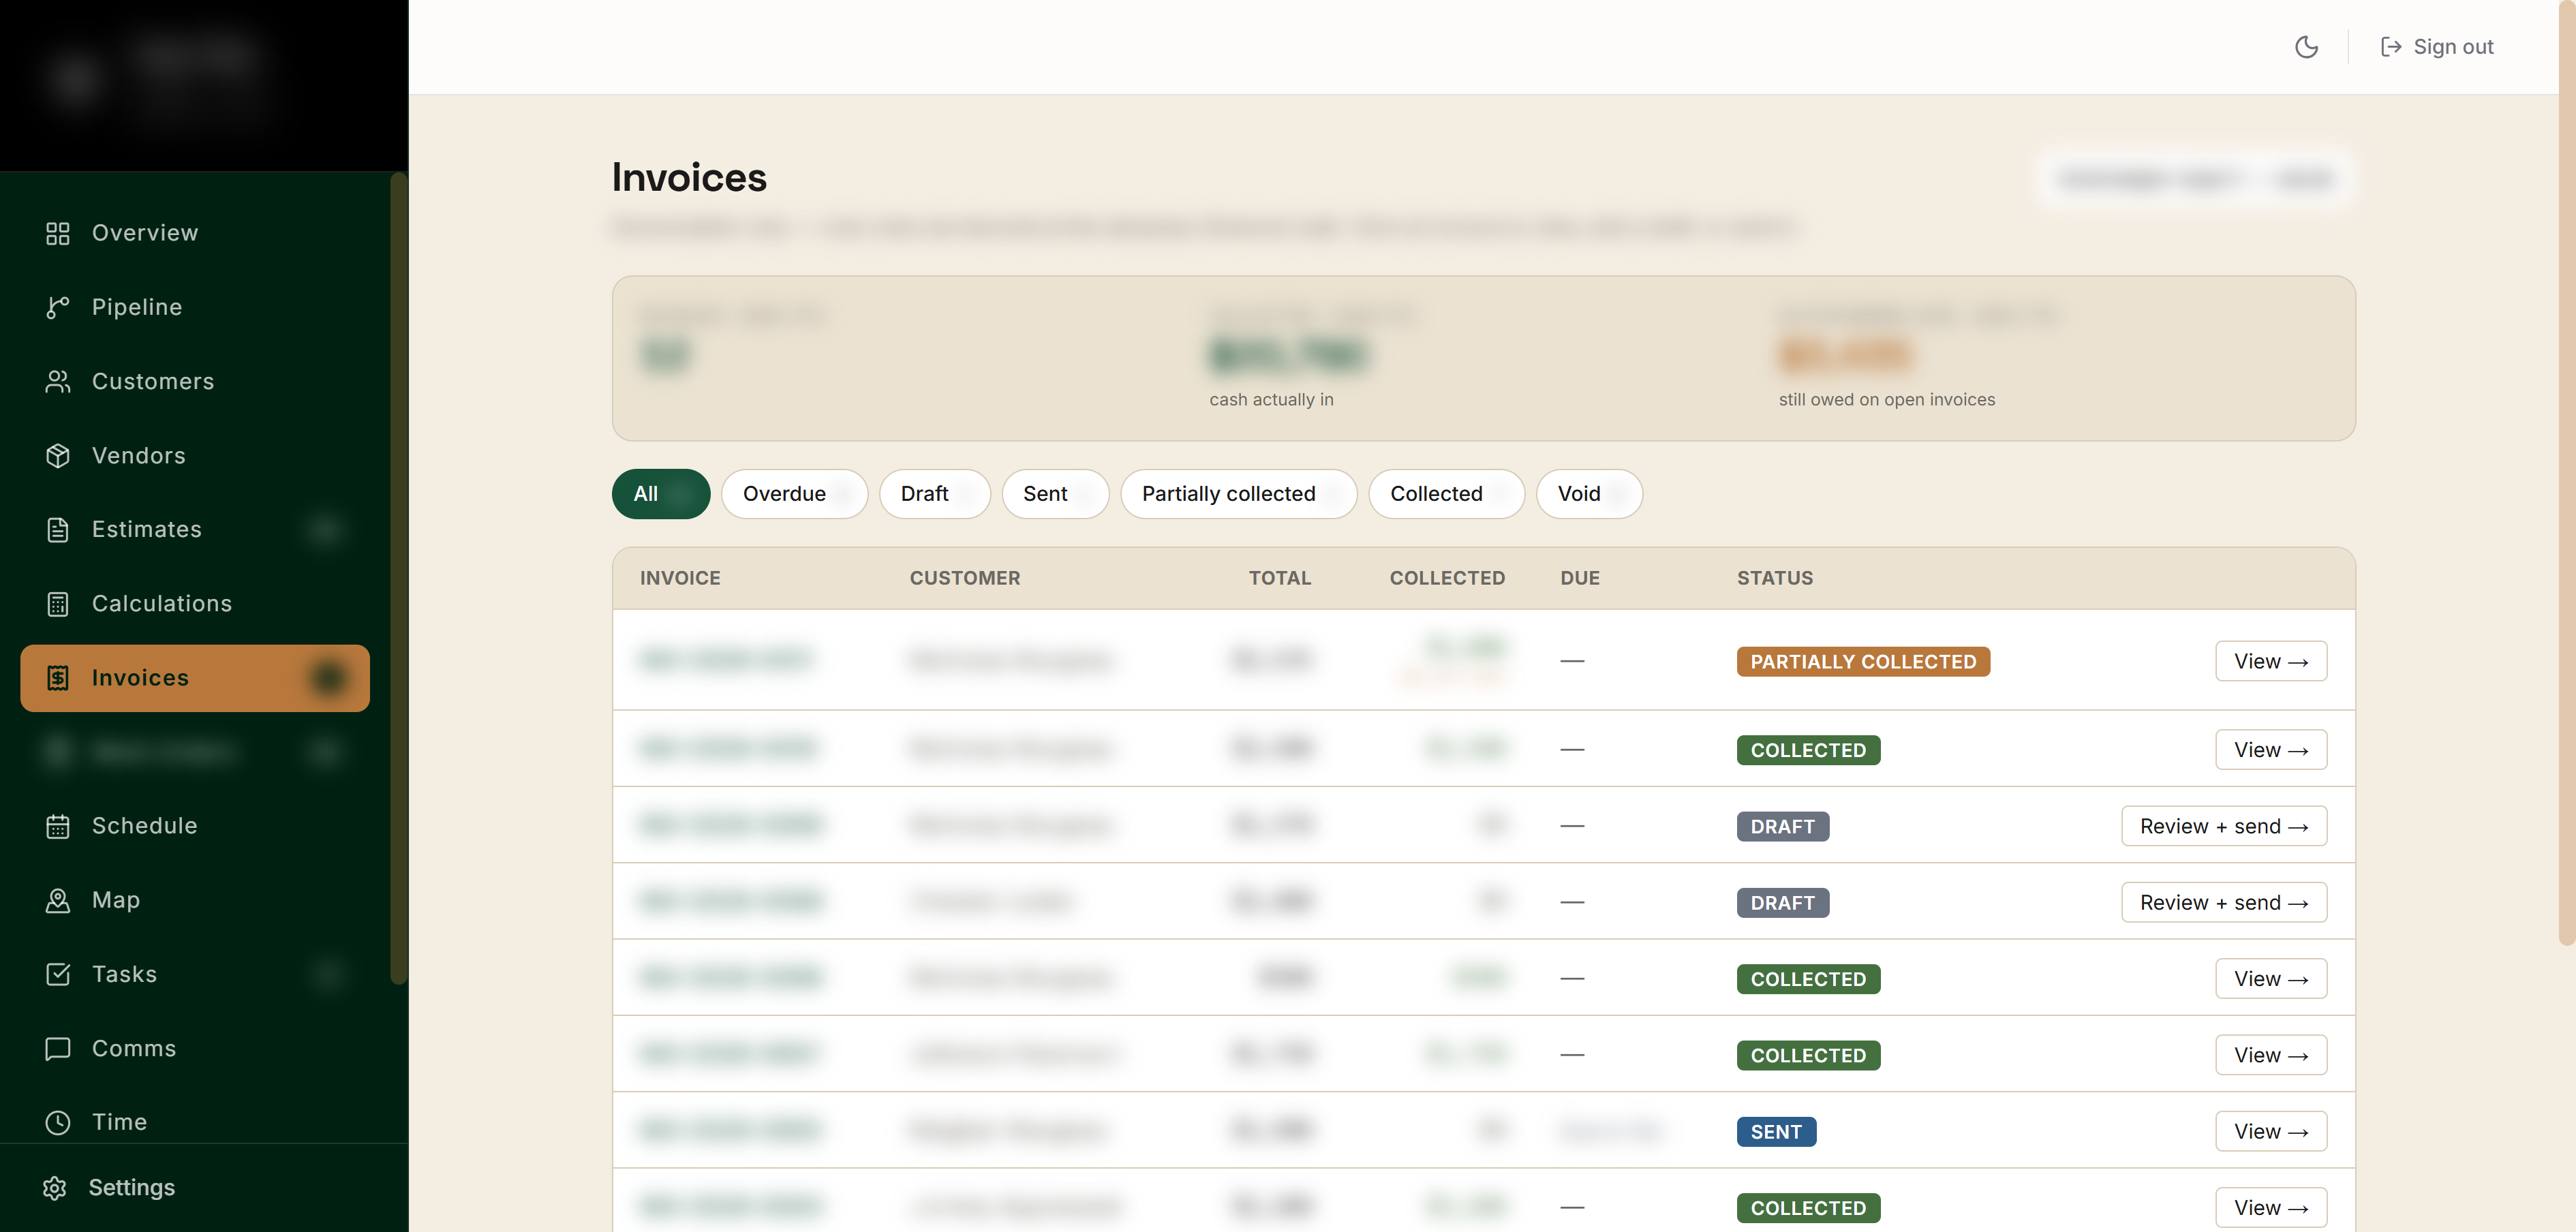Click the COLLECTED column header

[x=1447, y=578]
